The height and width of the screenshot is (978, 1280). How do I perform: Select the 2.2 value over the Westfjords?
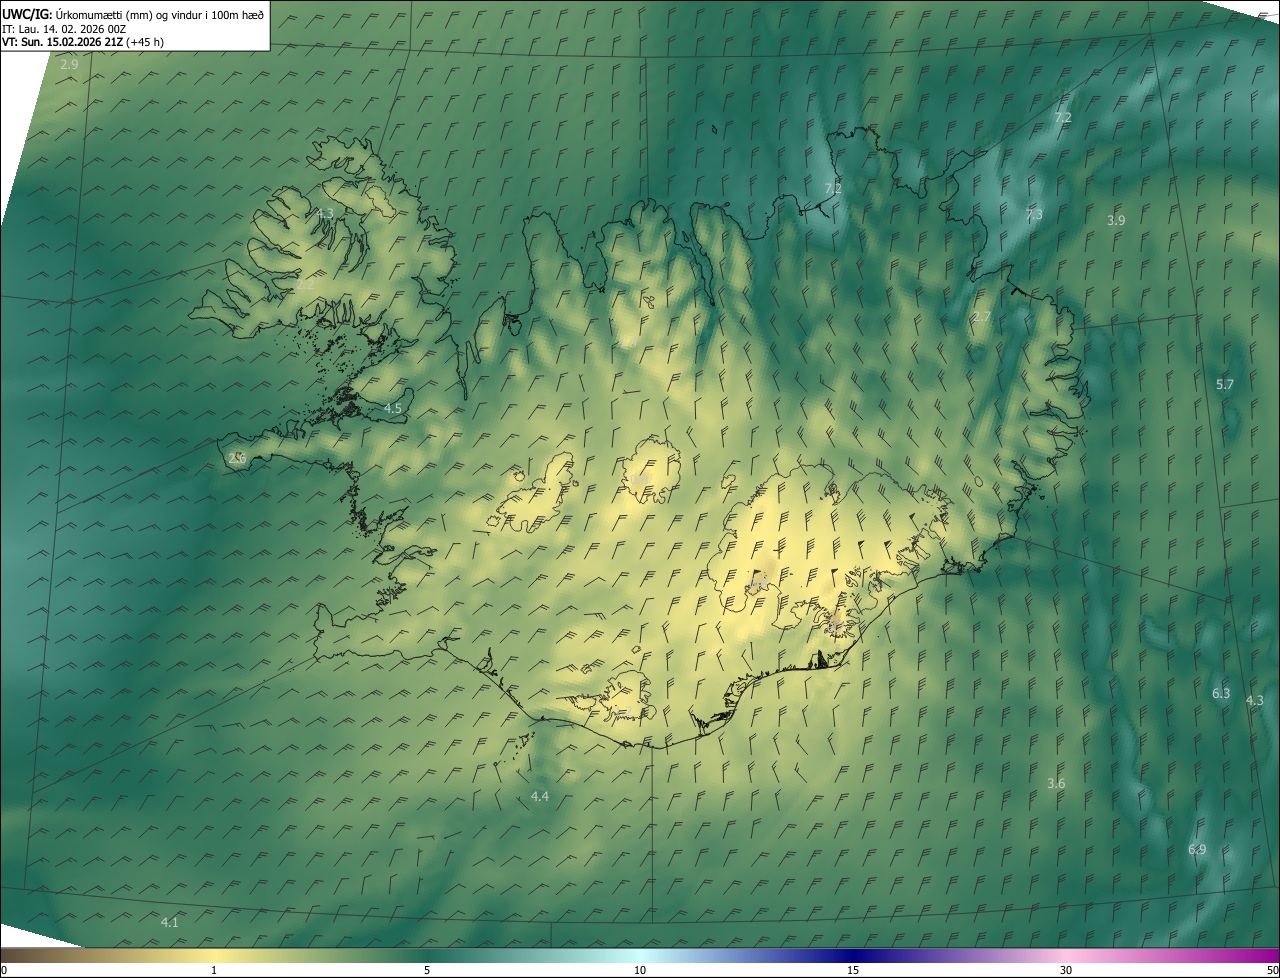(305, 284)
